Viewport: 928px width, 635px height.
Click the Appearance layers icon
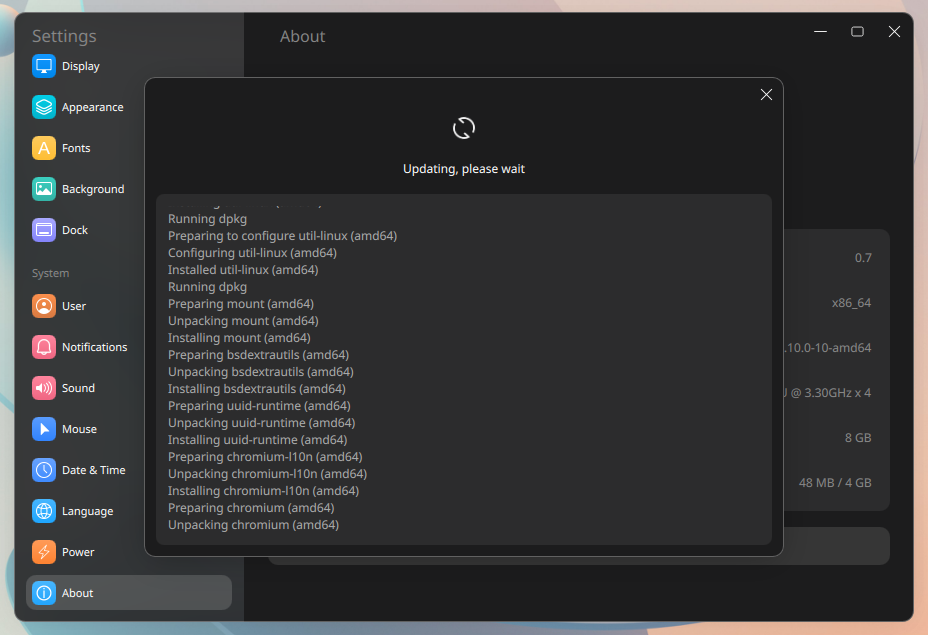pyautogui.click(x=44, y=107)
